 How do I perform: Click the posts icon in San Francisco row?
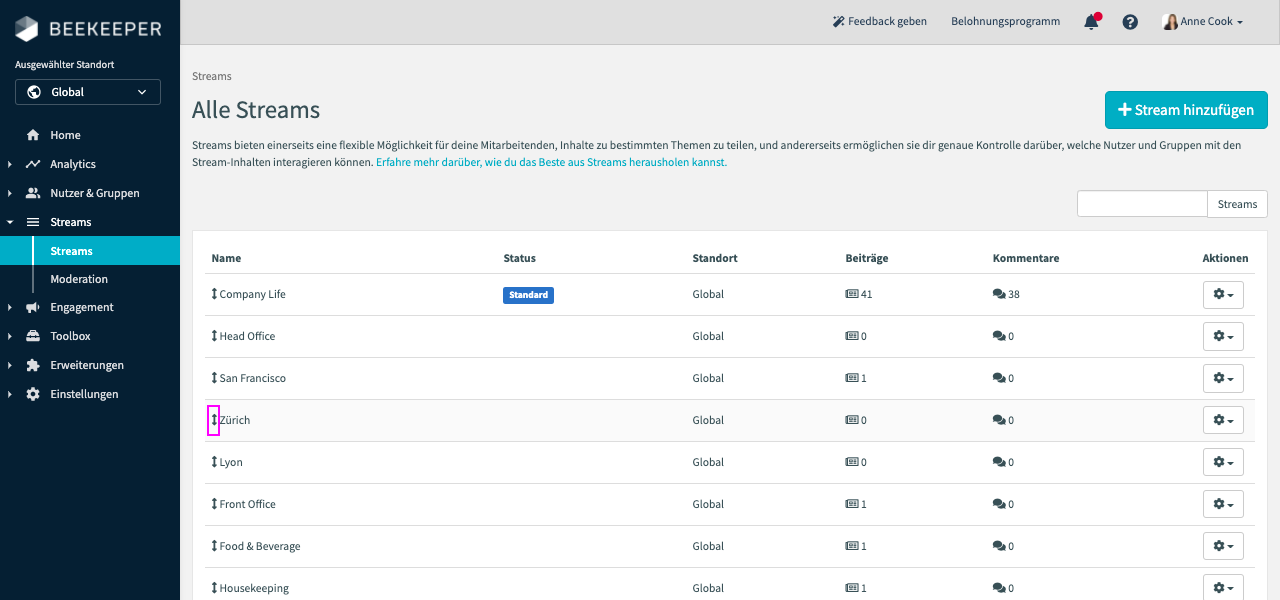(852, 378)
